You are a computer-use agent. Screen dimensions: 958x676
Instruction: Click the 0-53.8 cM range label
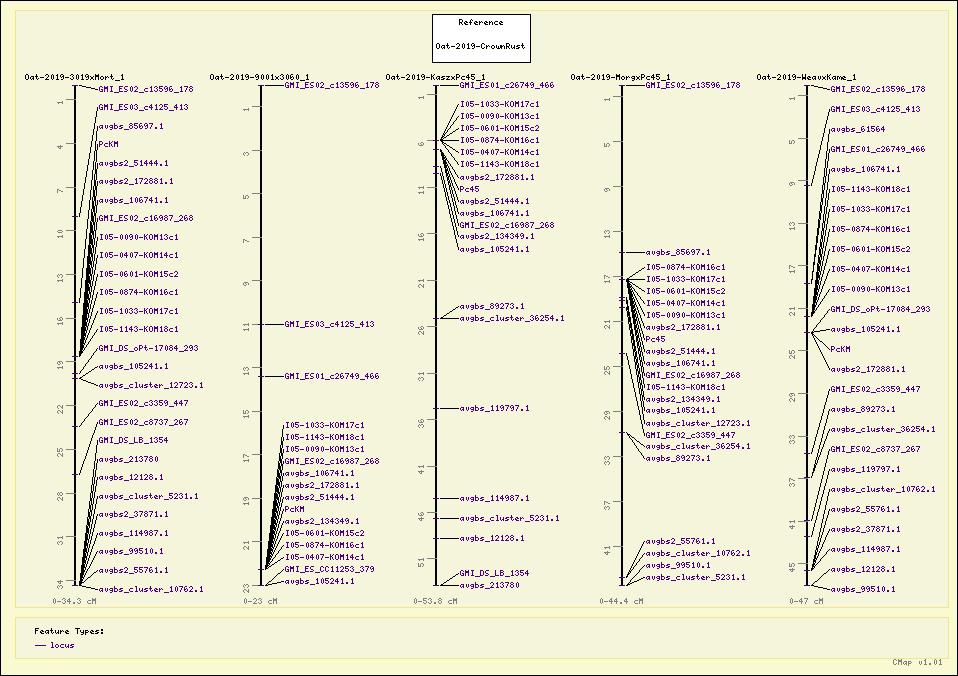point(435,602)
